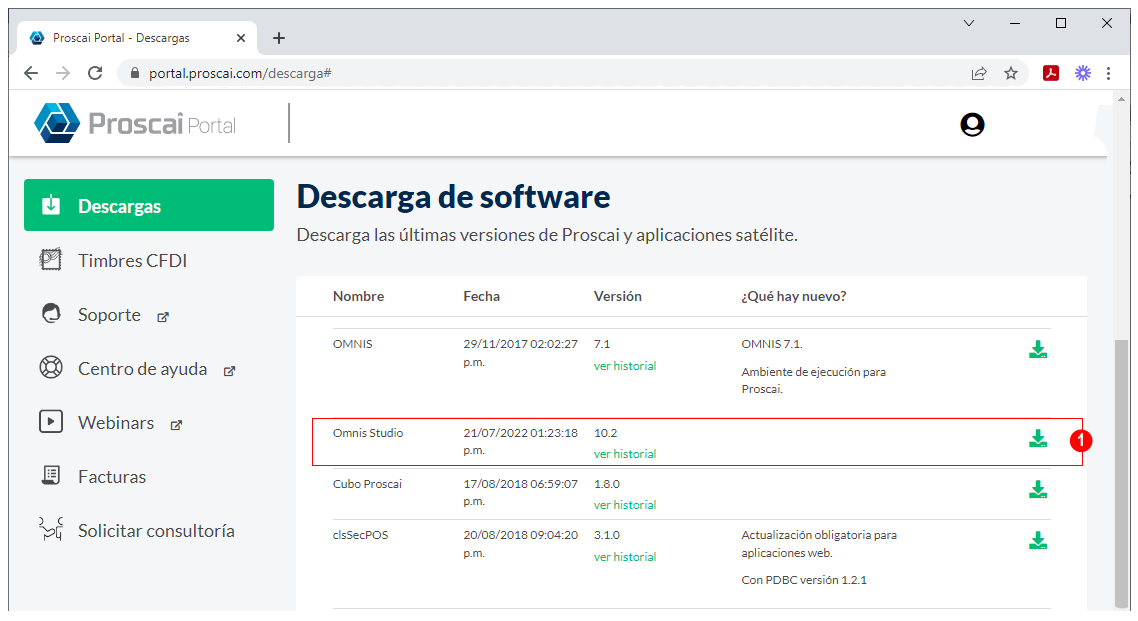
Task: Close the Proscai Portal - Descargas tab
Action: tap(241, 38)
